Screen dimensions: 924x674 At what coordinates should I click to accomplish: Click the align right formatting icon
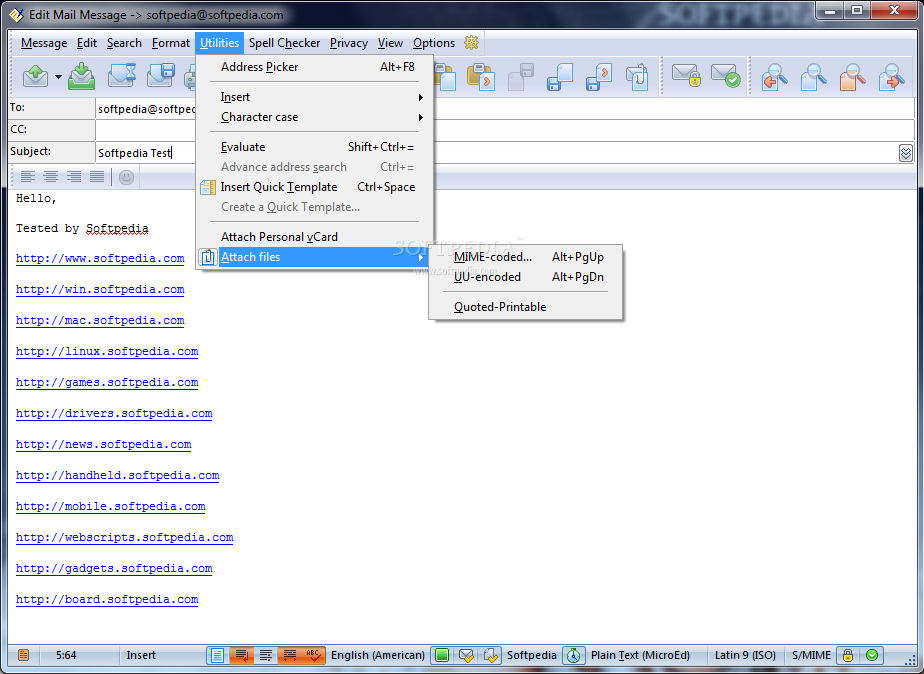[74, 176]
